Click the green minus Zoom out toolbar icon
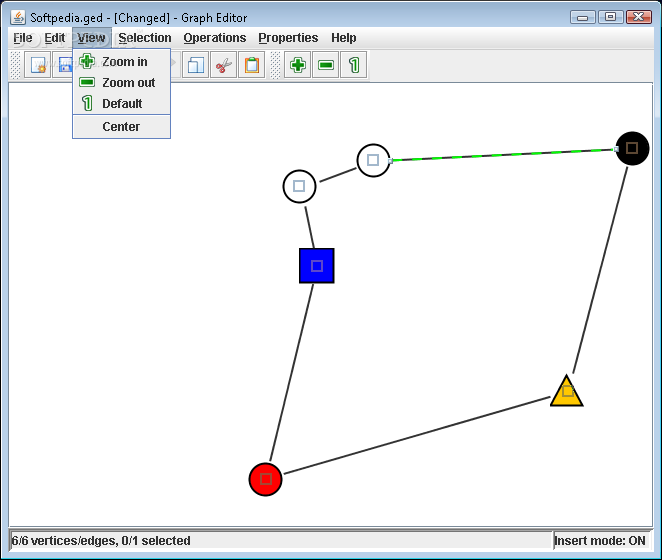Image resolution: width=662 pixels, height=560 pixels. click(x=326, y=65)
